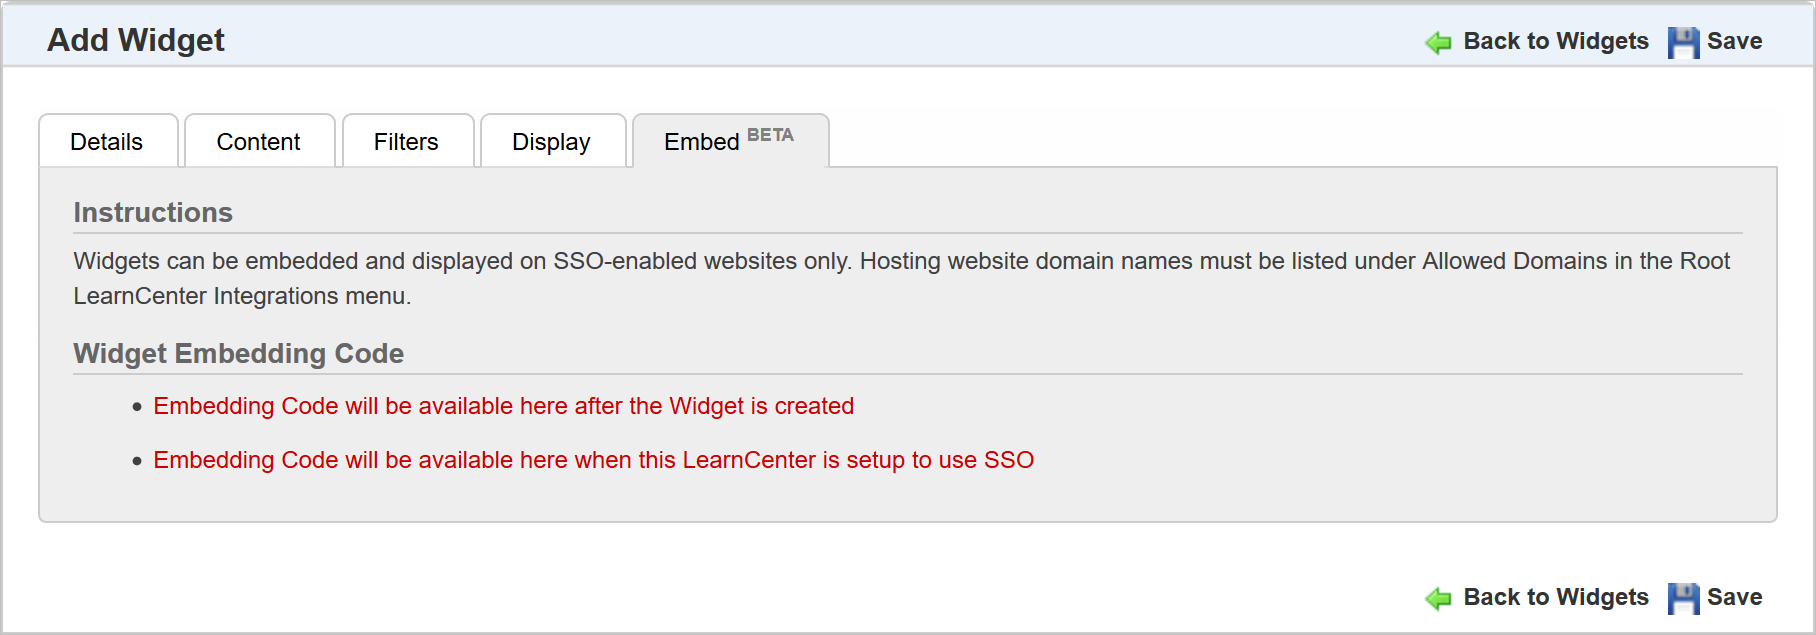Click the floppy disk Save icon at top

pos(1683,42)
